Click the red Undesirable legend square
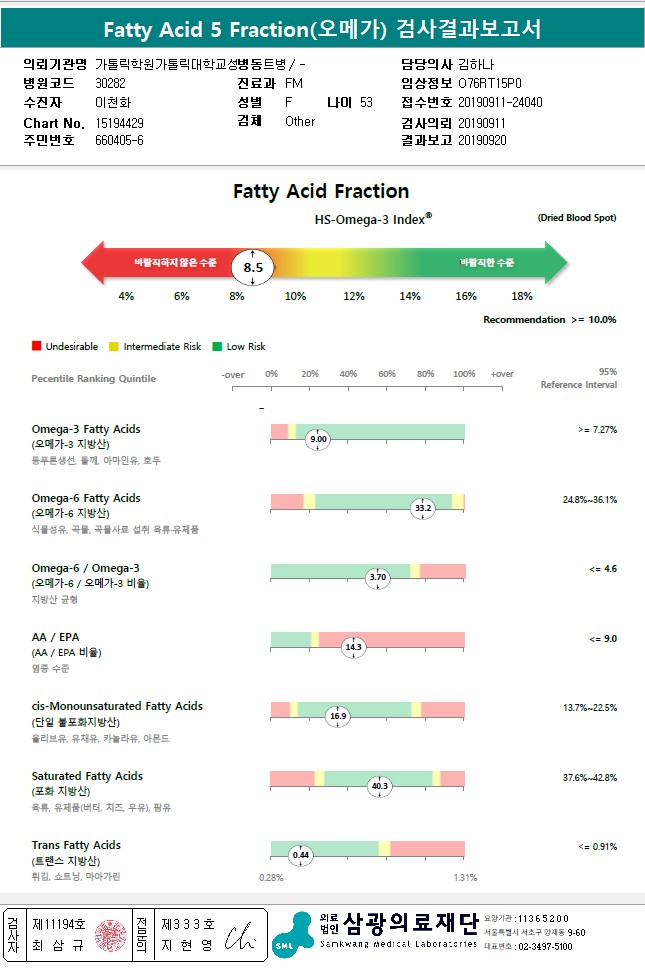Image resolution: width=645 pixels, height=973 pixels. (36, 346)
